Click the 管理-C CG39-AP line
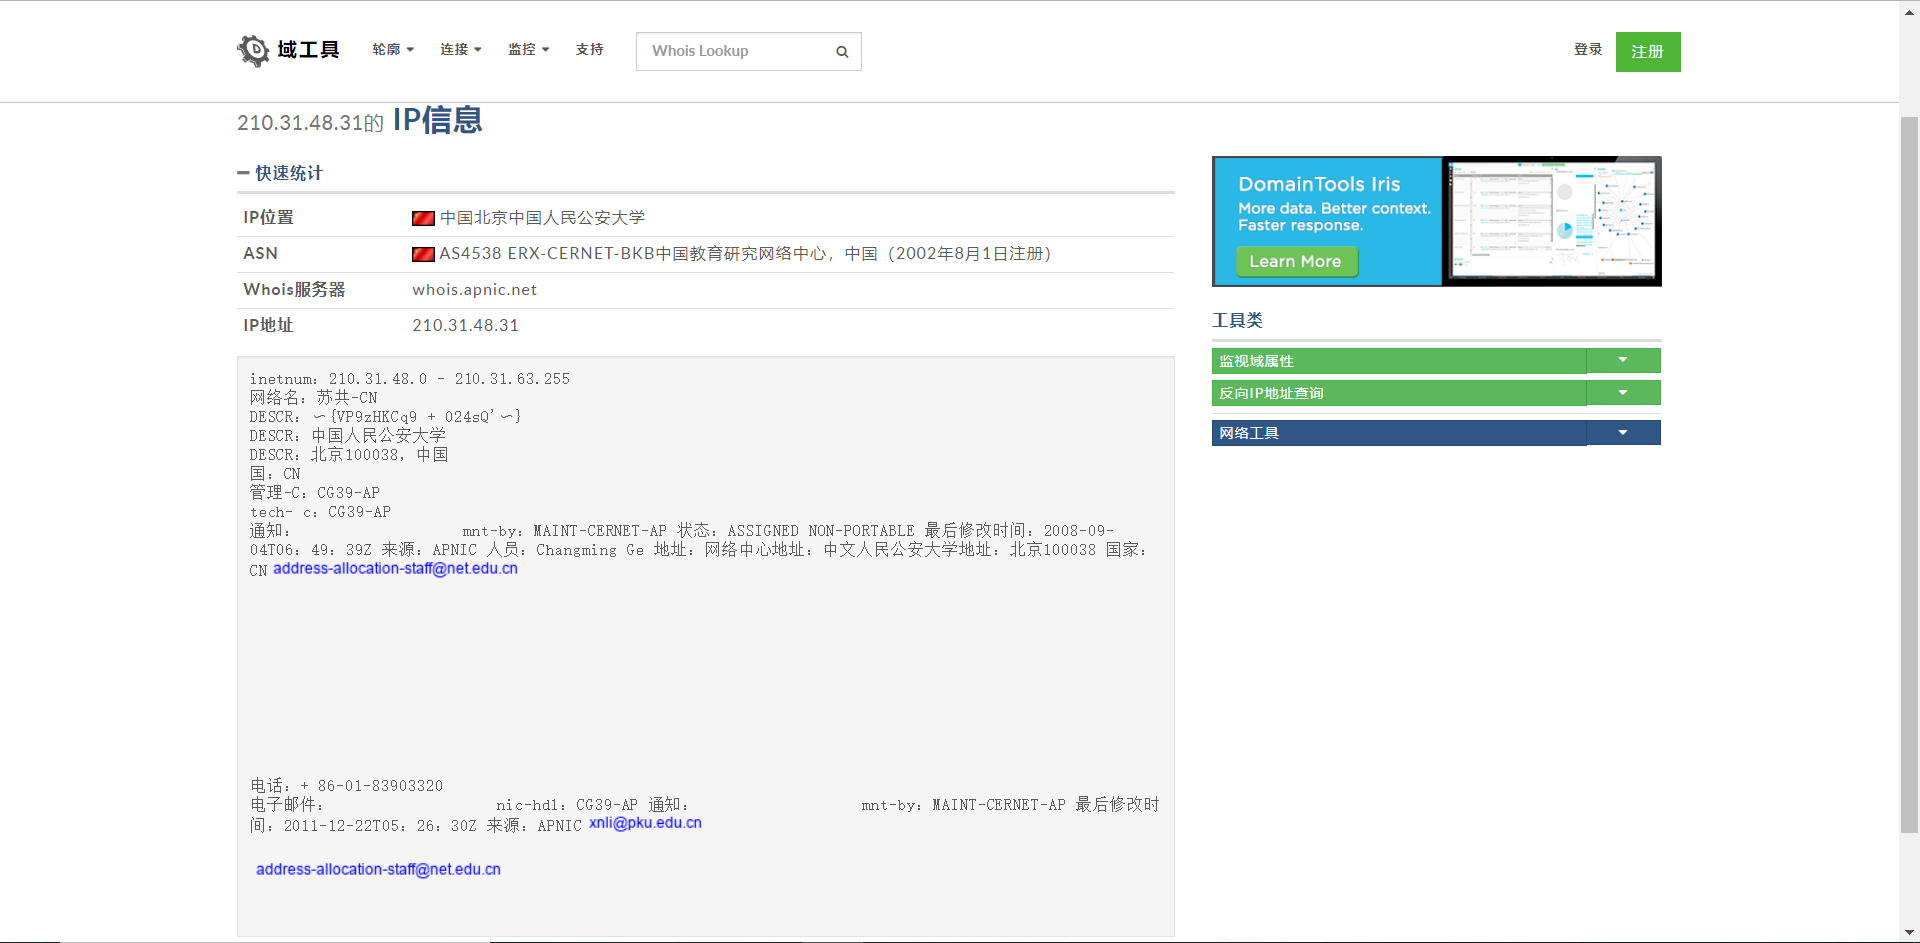Screen dimensions: 1920x943 tap(315, 493)
